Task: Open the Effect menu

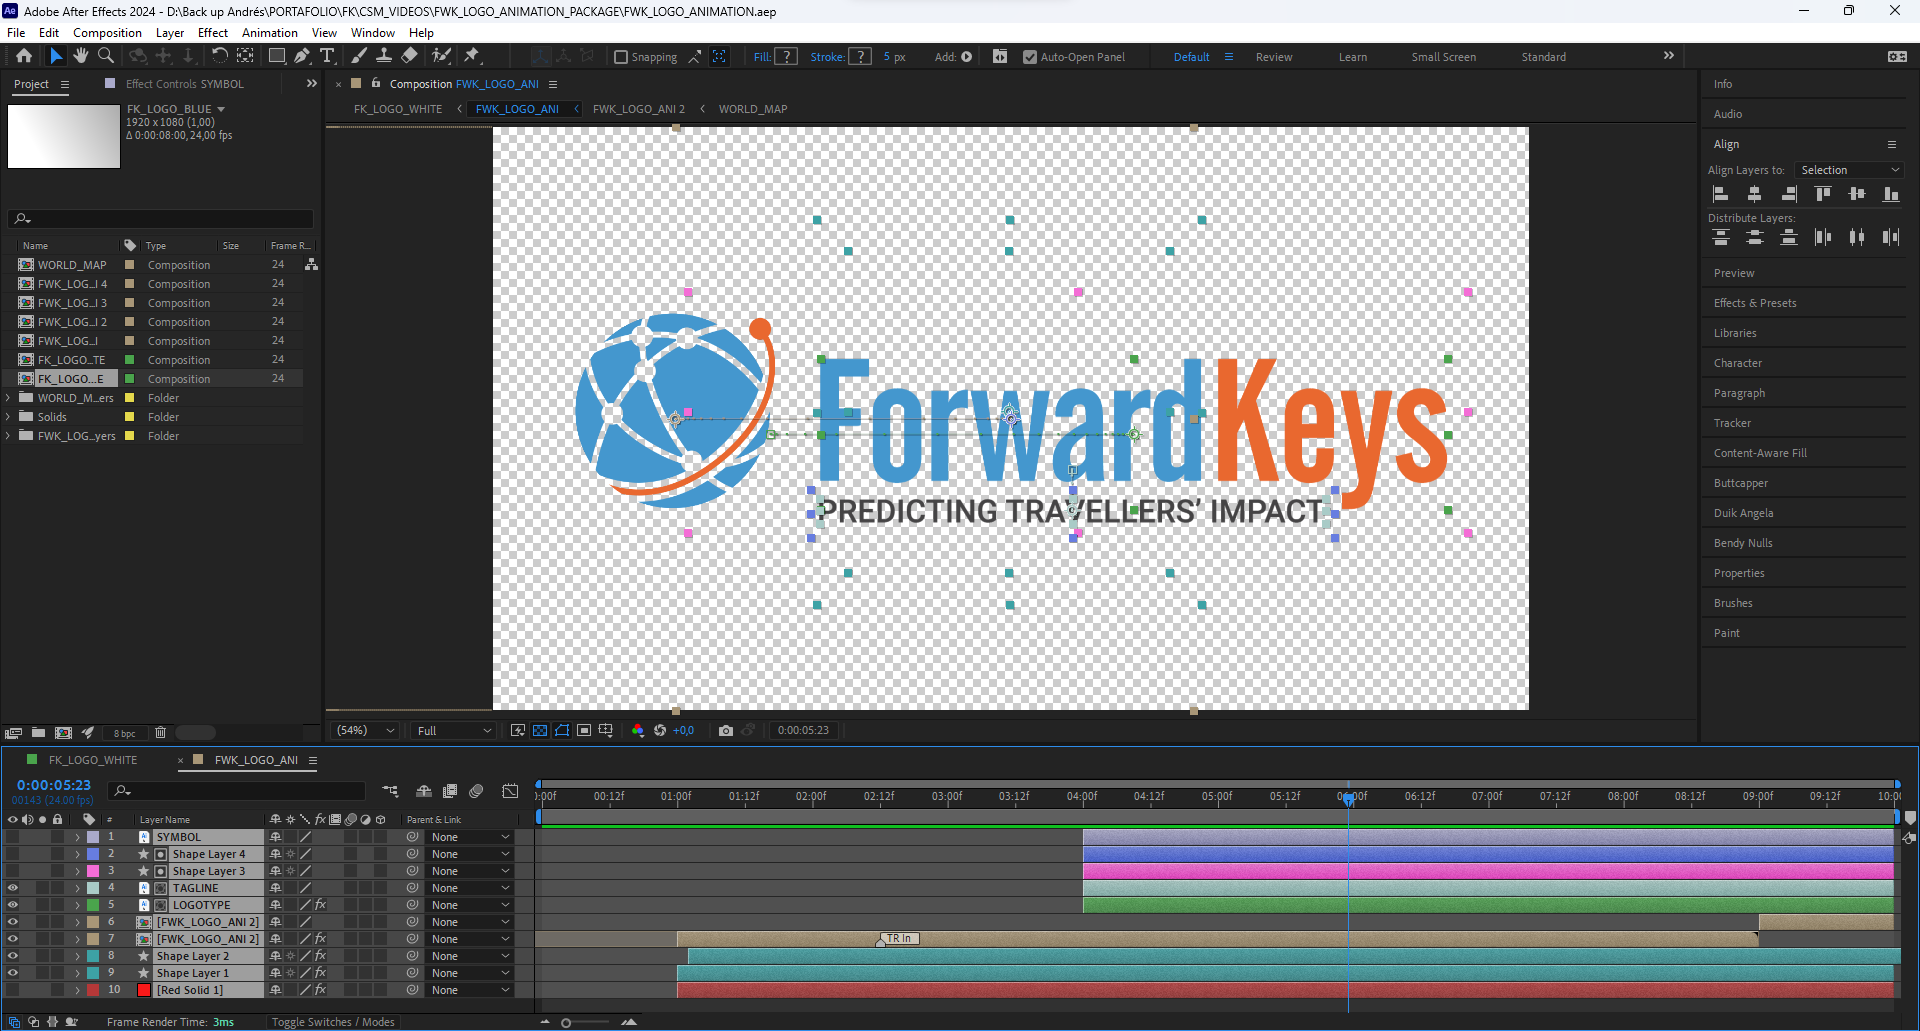Action: point(213,33)
